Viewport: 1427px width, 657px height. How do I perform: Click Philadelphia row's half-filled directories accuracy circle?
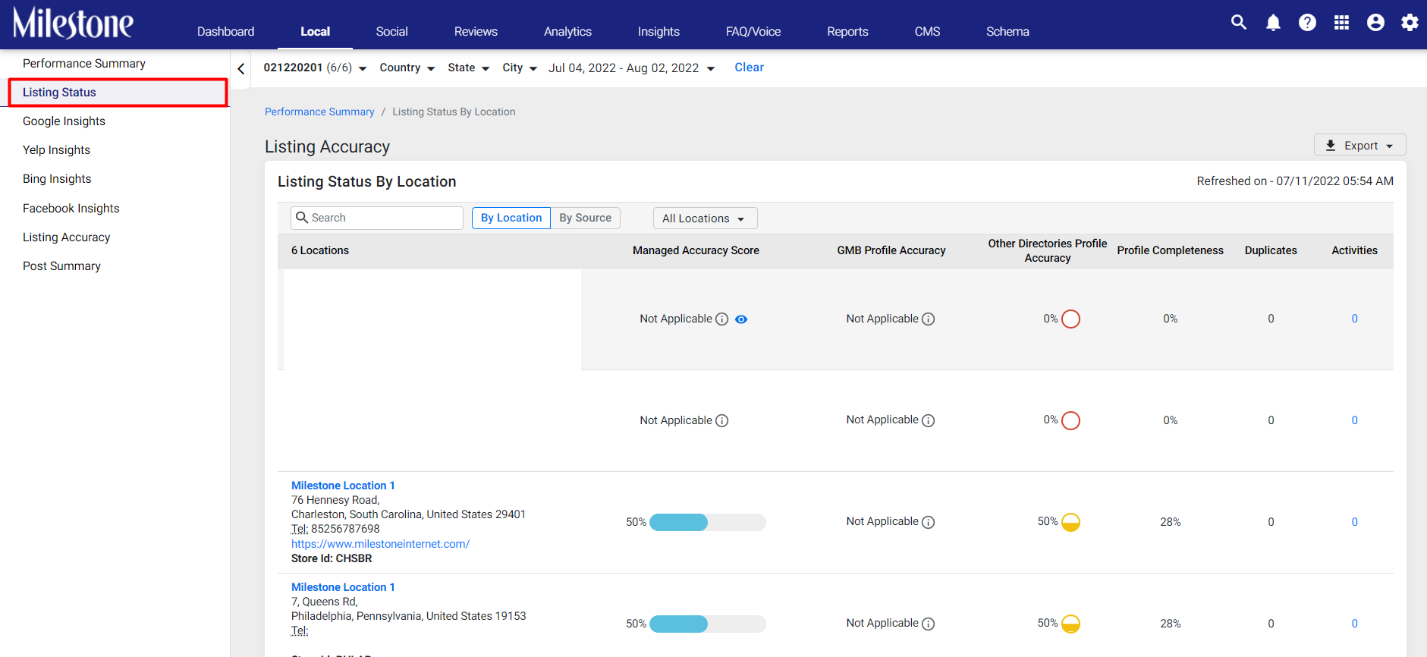click(1070, 624)
